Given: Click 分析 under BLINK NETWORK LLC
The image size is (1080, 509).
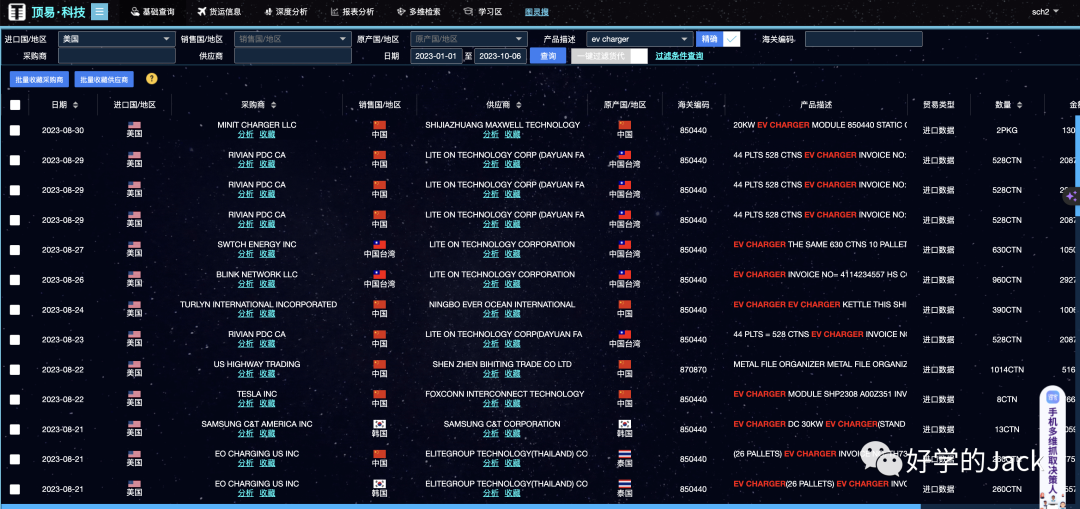Looking at the screenshot, I should pyautogui.click(x=246, y=284).
